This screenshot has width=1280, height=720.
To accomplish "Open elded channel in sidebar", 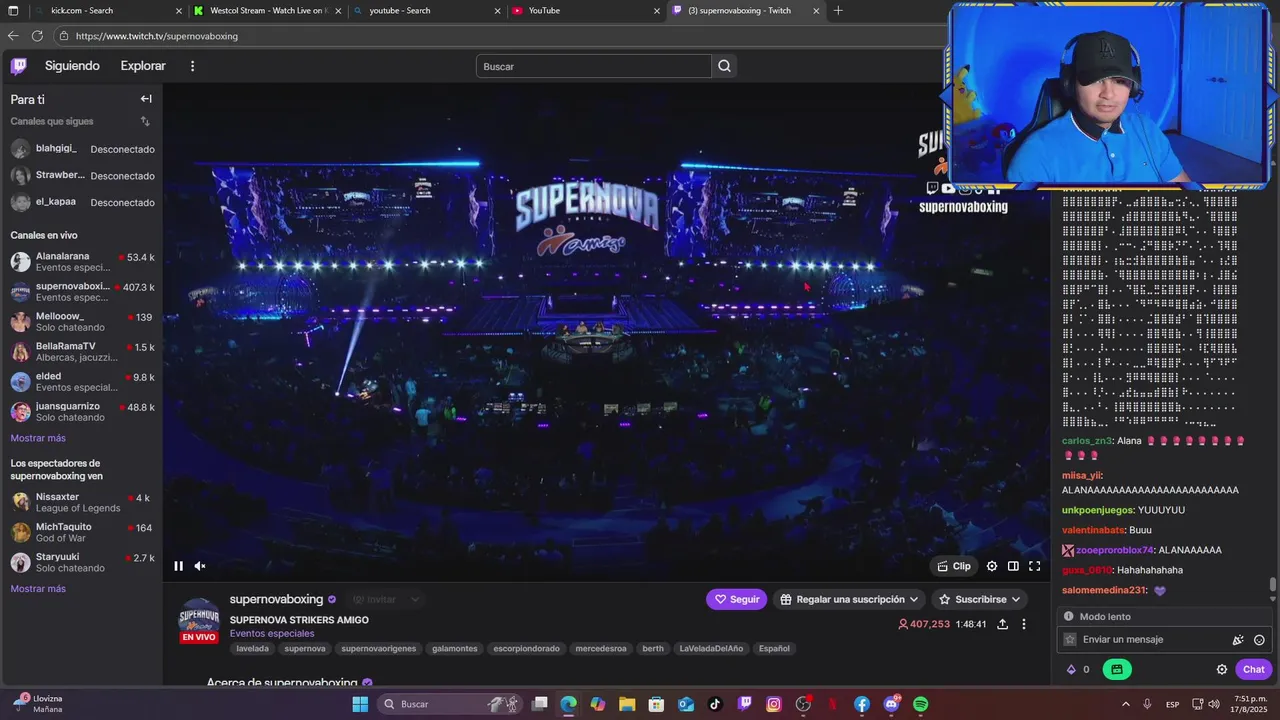I will pyautogui.click(x=81, y=382).
